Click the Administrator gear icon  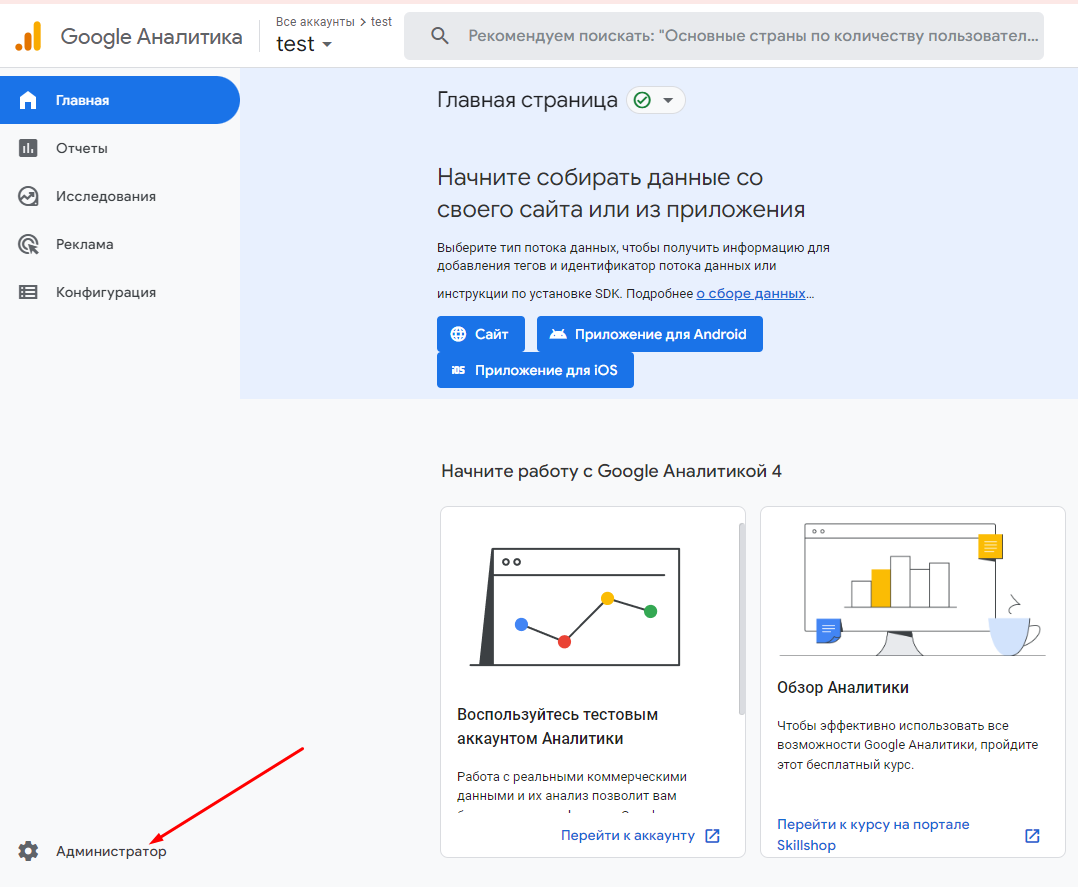(x=28, y=851)
